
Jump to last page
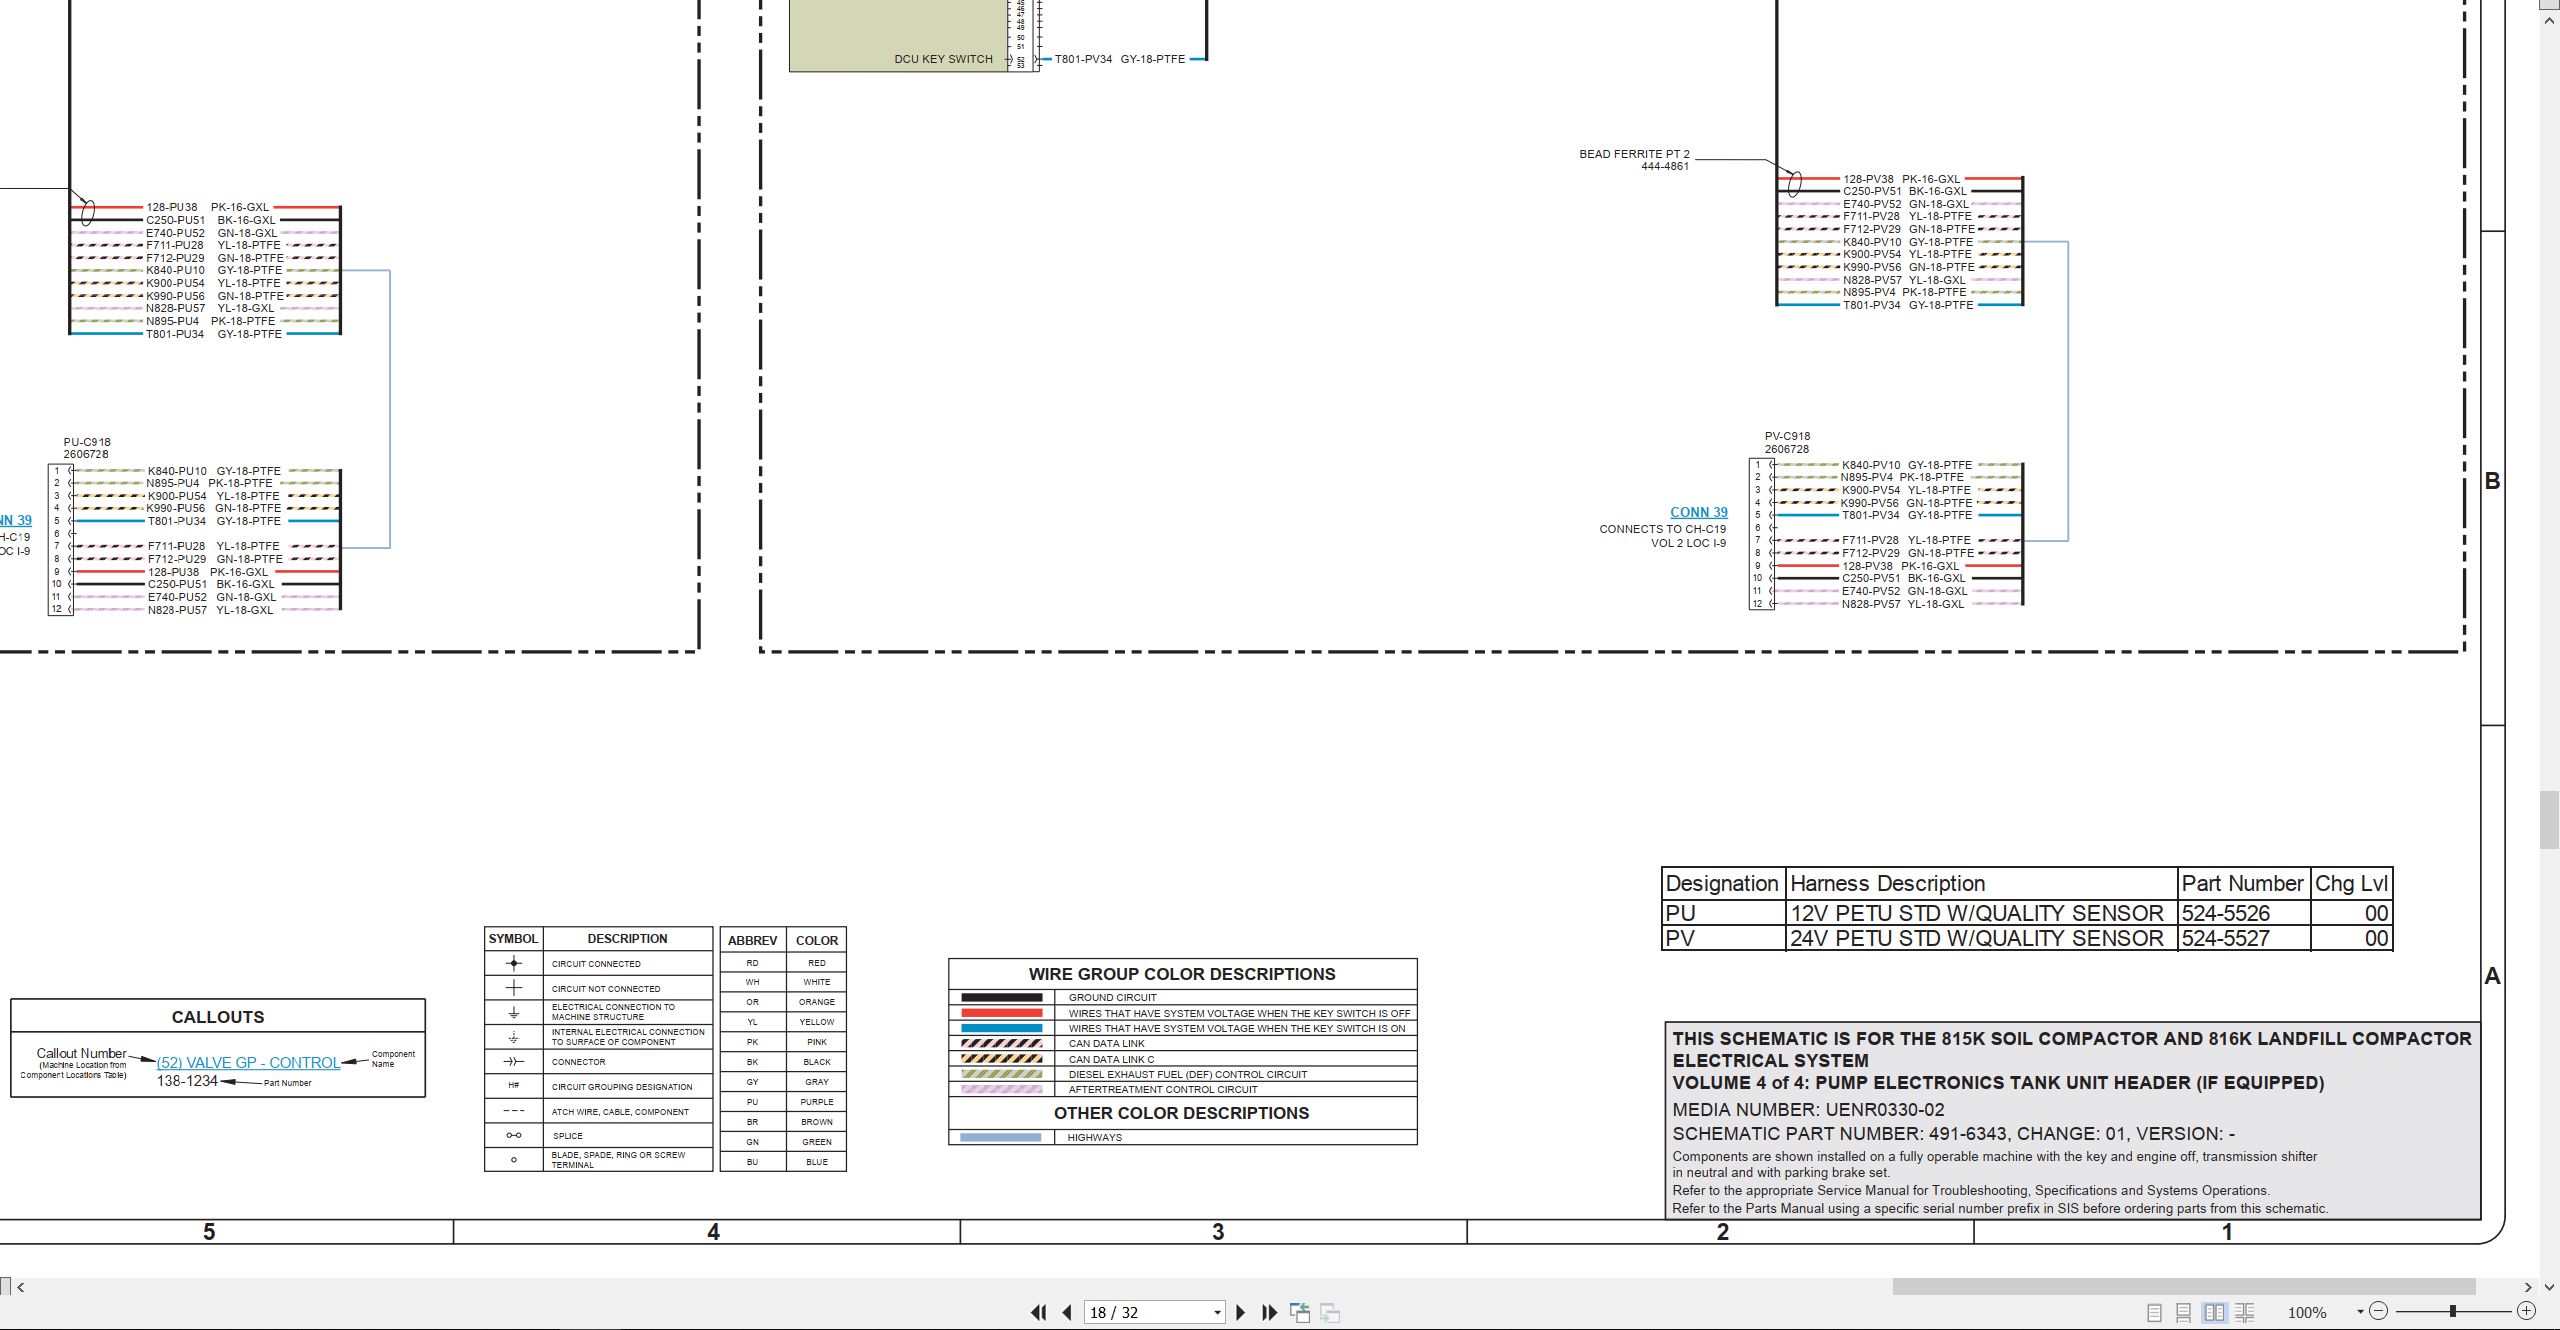click(x=1270, y=1312)
